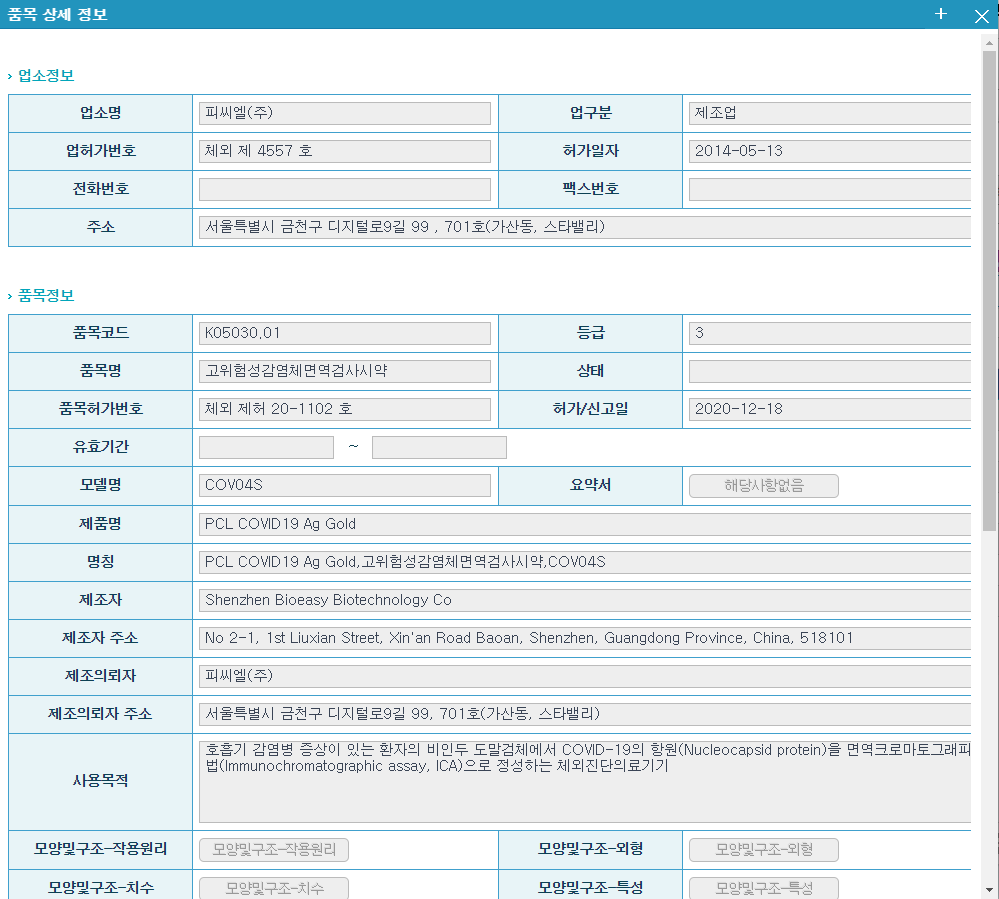Click the 업소명 label cell
The width and height of the screenshot is (999, 899).
101,113
